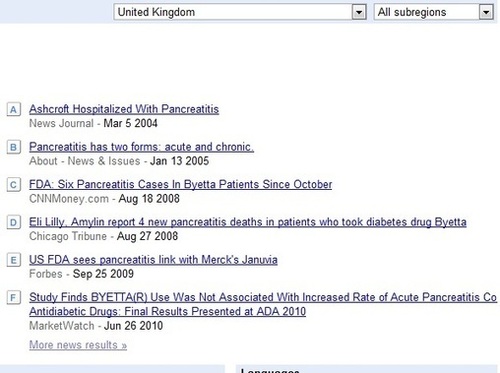Screen dimensions: 500x373
Task: Click the date Aug 18 2008
Action: (149, 199)
